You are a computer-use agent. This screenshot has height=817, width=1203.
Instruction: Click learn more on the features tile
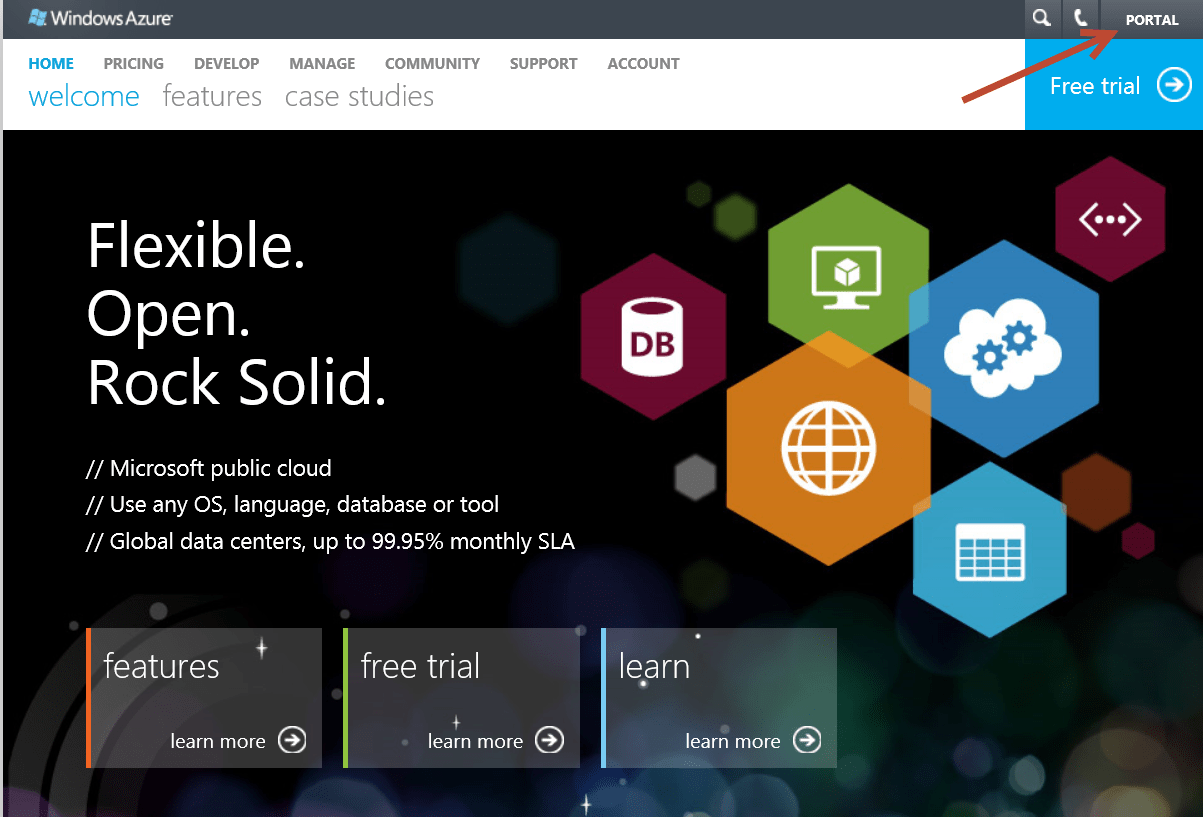[238, 741]
